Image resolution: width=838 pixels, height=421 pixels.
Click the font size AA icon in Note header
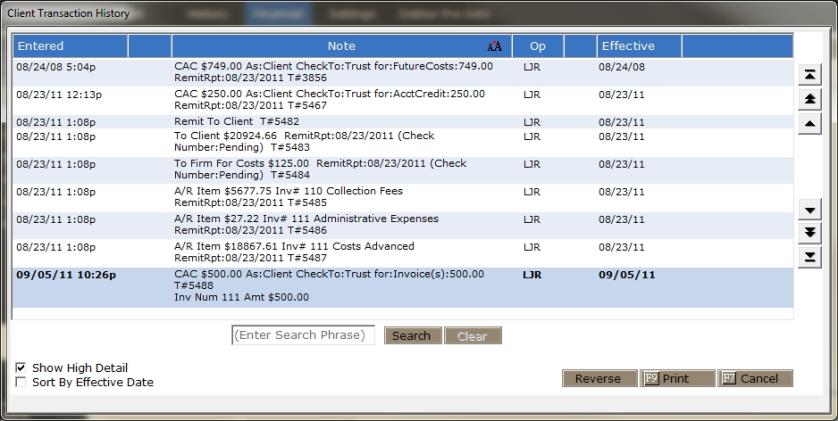coord(494,47)
